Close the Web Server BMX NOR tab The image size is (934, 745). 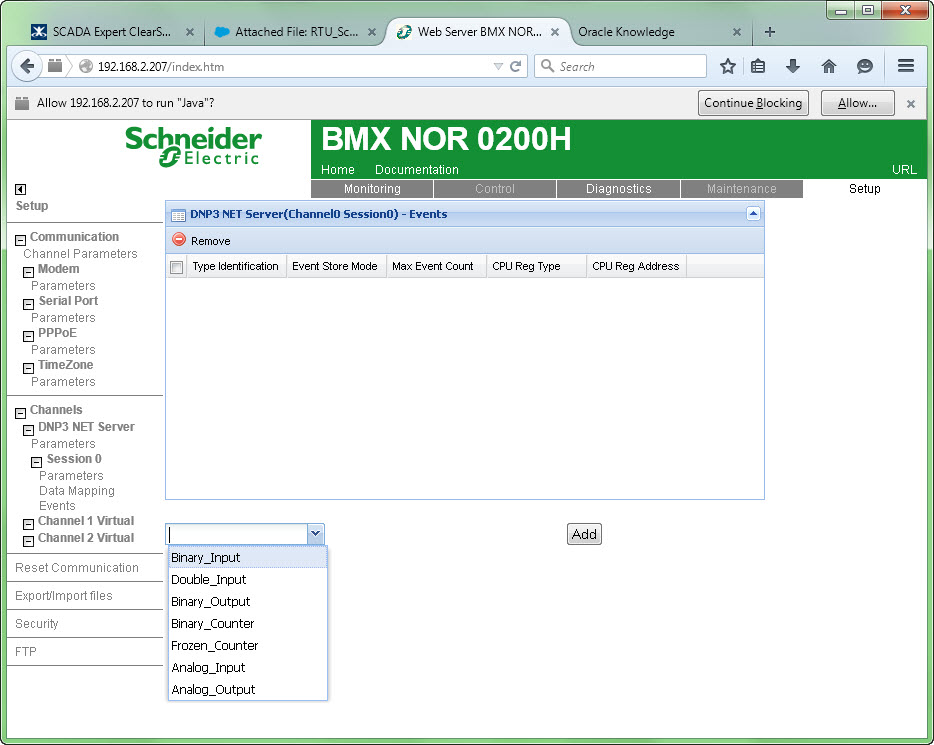pyautogui.click(x=555, y=32)
